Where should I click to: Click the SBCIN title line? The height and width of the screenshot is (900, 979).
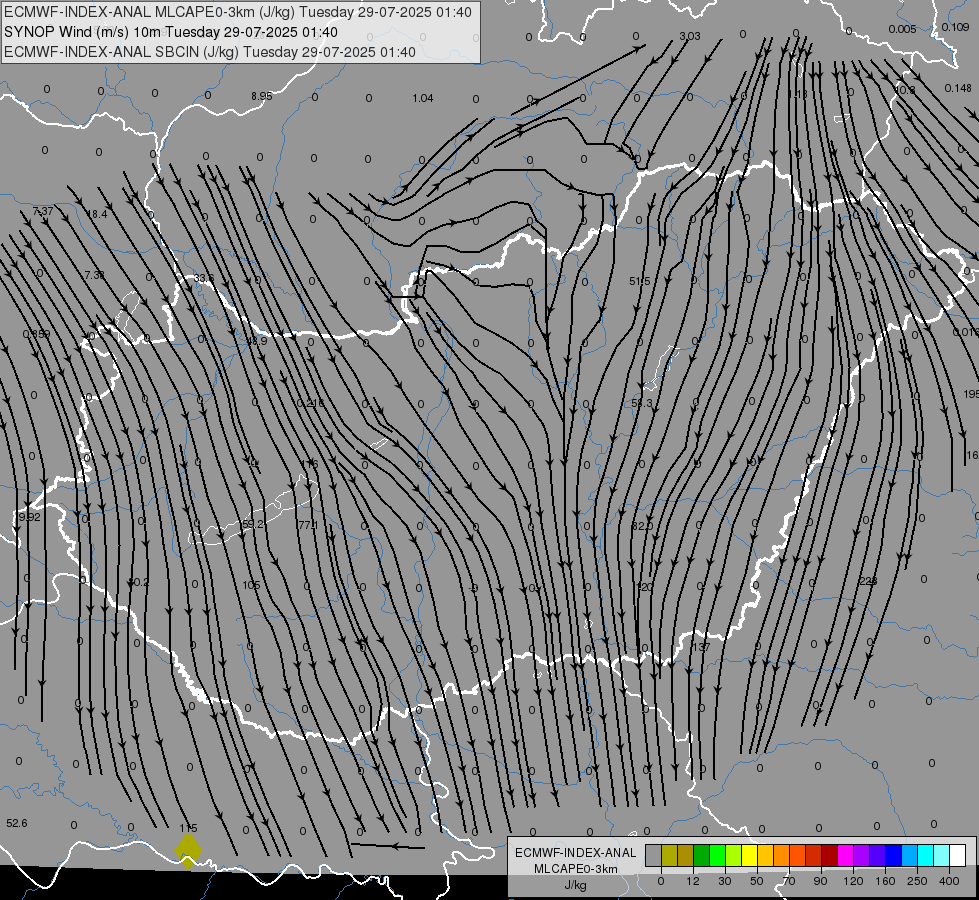210,52
